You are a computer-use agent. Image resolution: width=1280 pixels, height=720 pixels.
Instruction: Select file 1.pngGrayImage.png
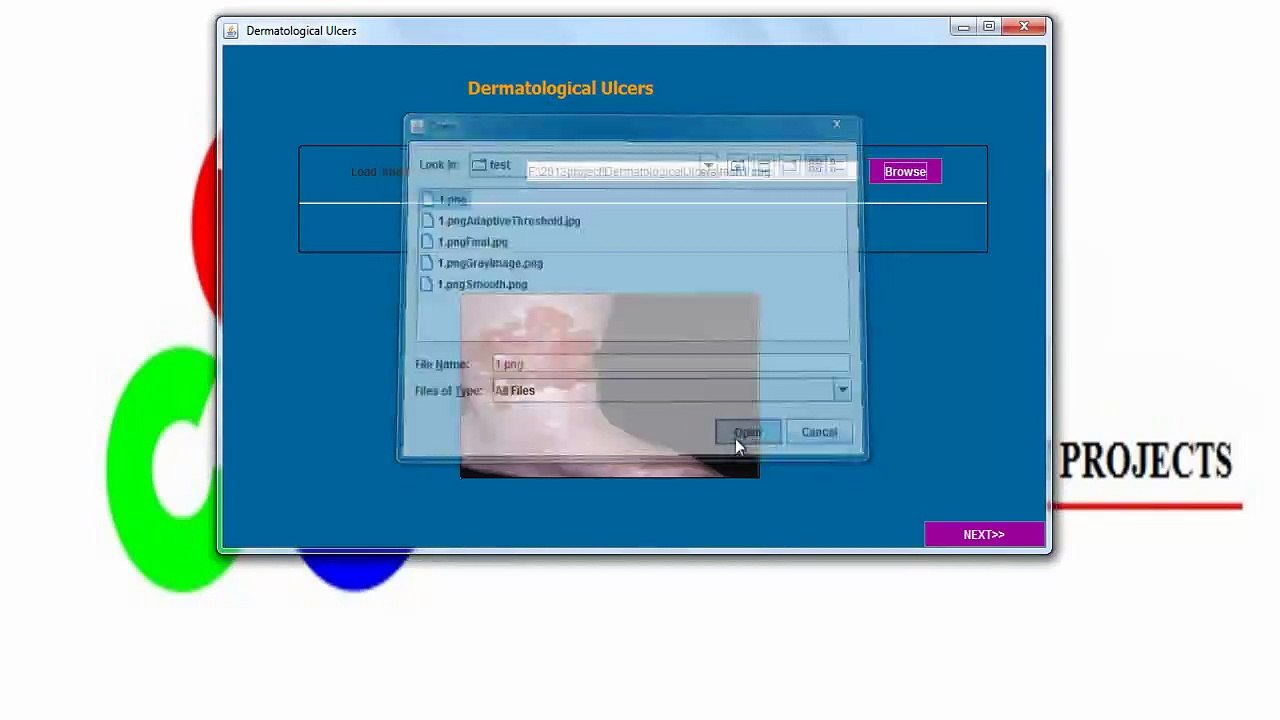click(x=482, y=263)
